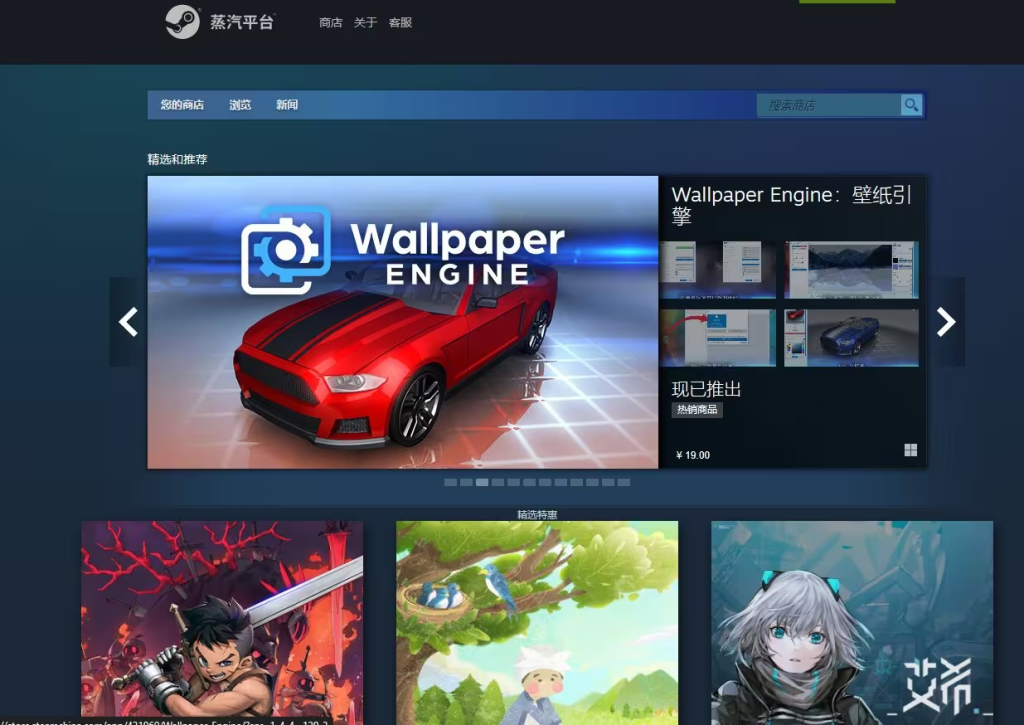Open the 商店 menu in the header
Viewport: 1024px width, 725px height.
pyautogui.click(x=330, y=23)
